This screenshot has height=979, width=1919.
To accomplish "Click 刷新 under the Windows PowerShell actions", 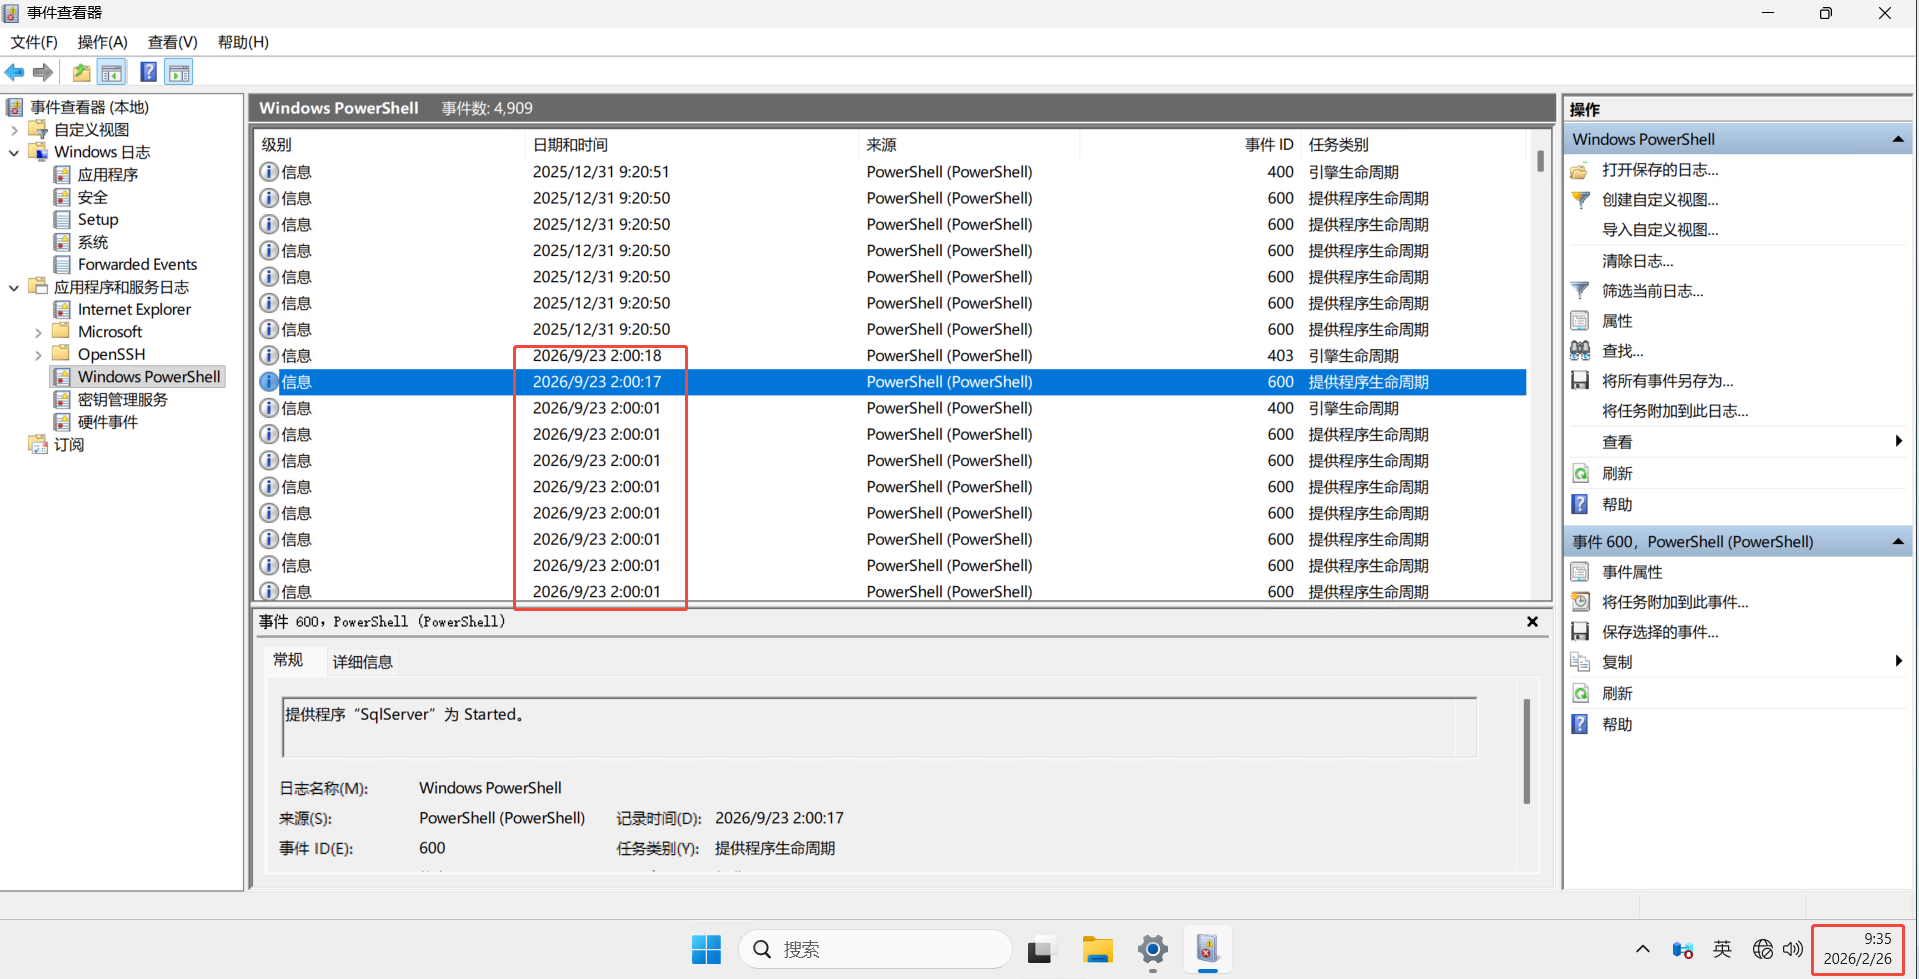I will click(x=1617, y=474).
